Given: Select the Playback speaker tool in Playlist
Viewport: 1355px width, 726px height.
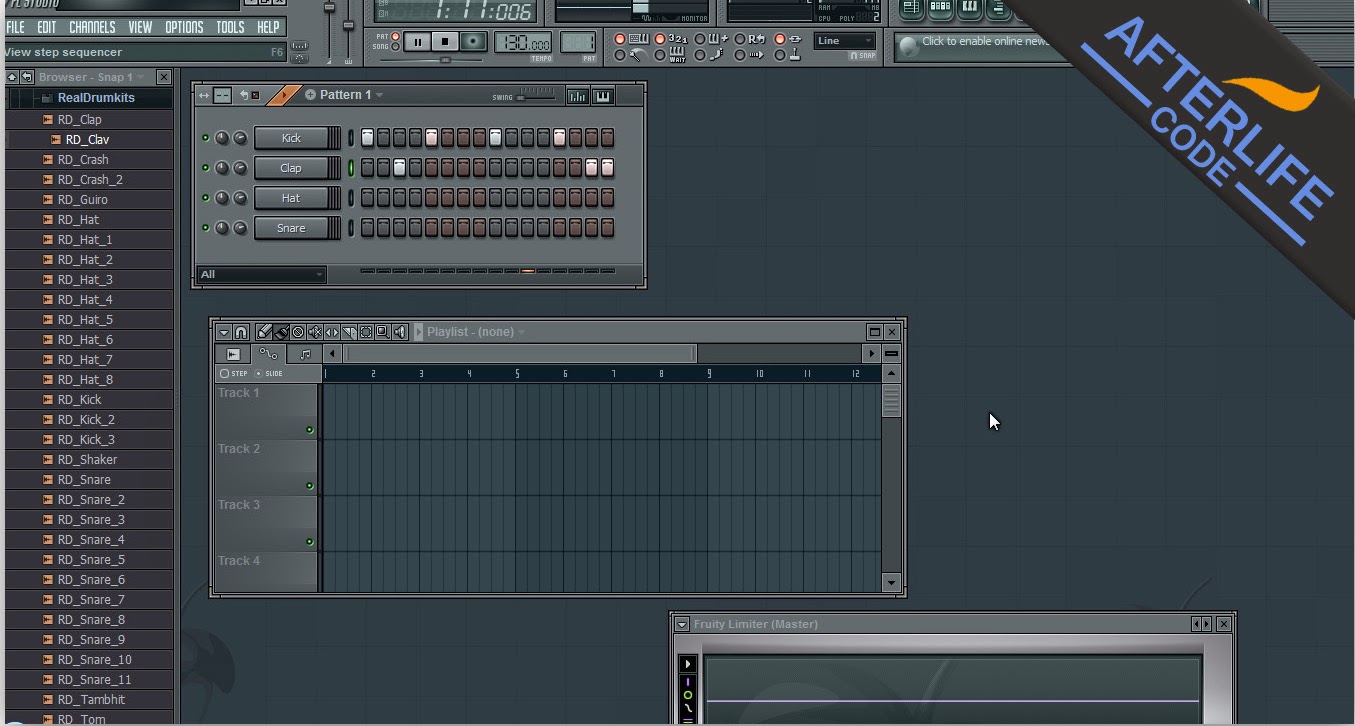Looking at the screenshot, I should point(400,332).
